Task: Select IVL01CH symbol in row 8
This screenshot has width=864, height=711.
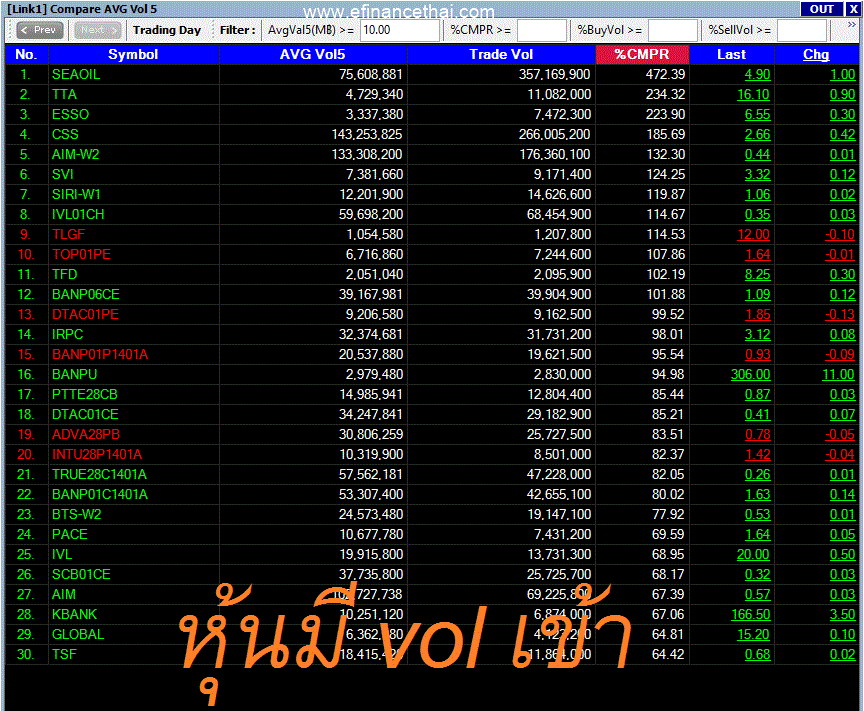Action: tap(78, 214)
